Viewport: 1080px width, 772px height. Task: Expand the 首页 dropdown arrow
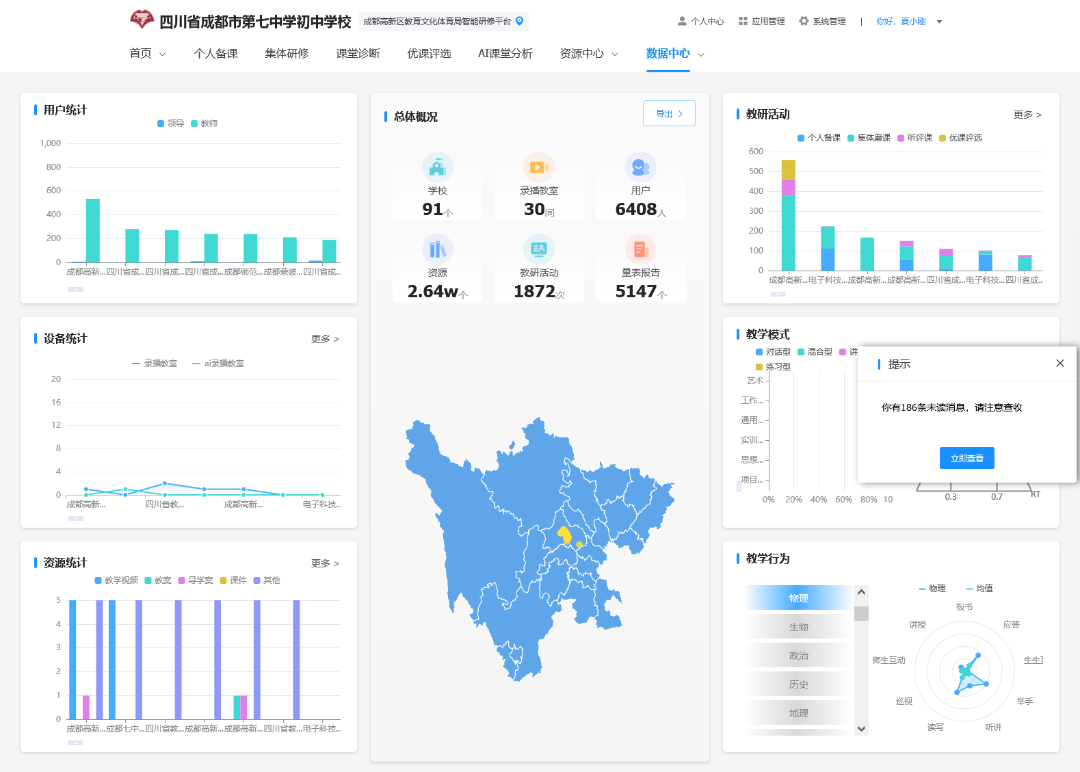point(160,55)
